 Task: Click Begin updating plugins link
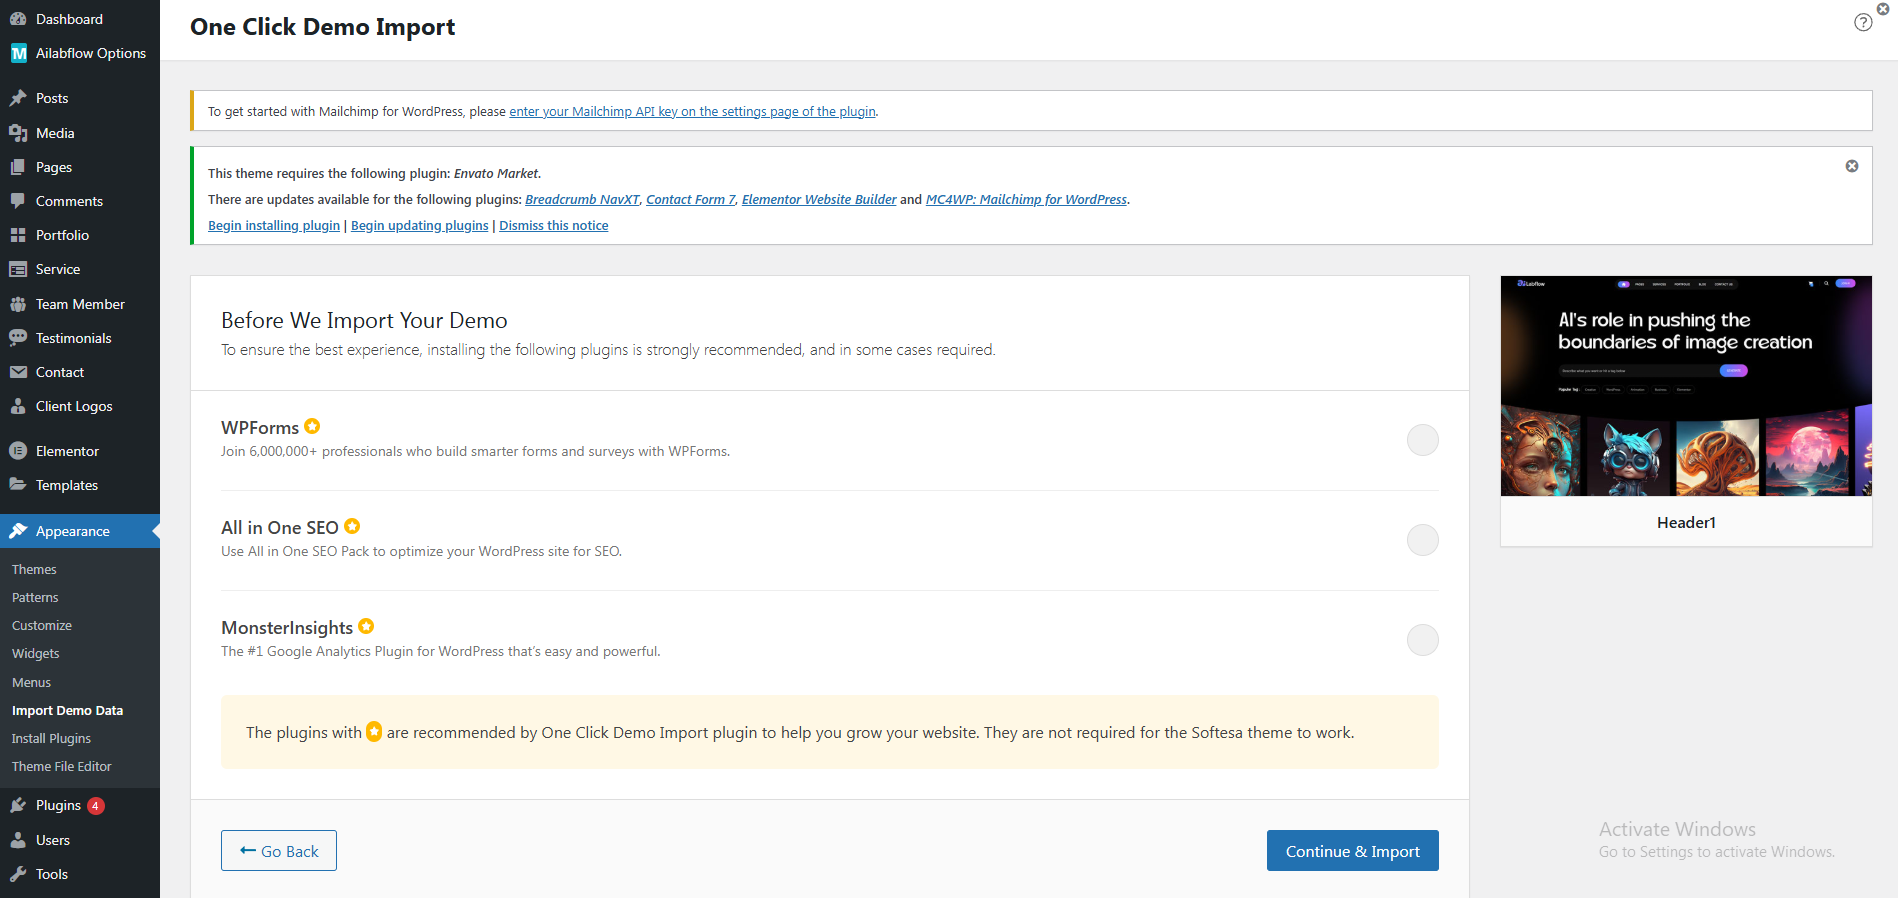(x=420, y=225)
